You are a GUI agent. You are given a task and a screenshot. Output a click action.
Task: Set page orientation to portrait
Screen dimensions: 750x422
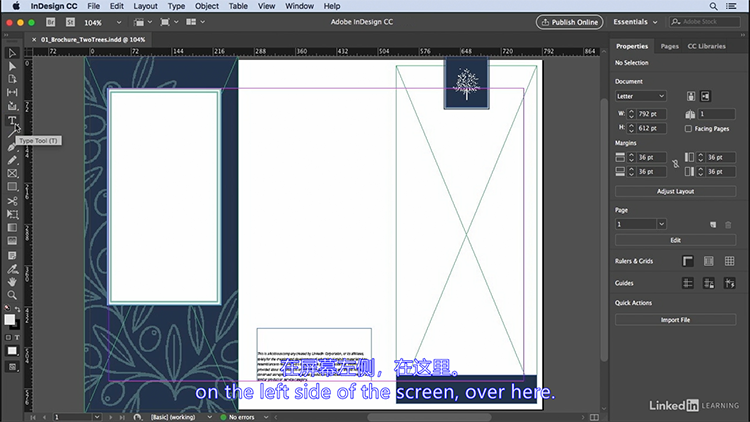coord(691,96)
